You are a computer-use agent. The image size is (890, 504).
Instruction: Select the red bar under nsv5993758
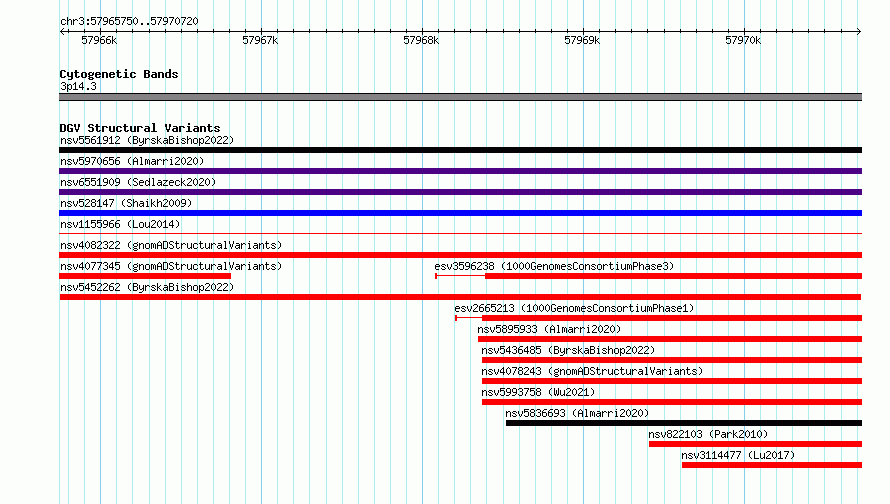point(672,402)
